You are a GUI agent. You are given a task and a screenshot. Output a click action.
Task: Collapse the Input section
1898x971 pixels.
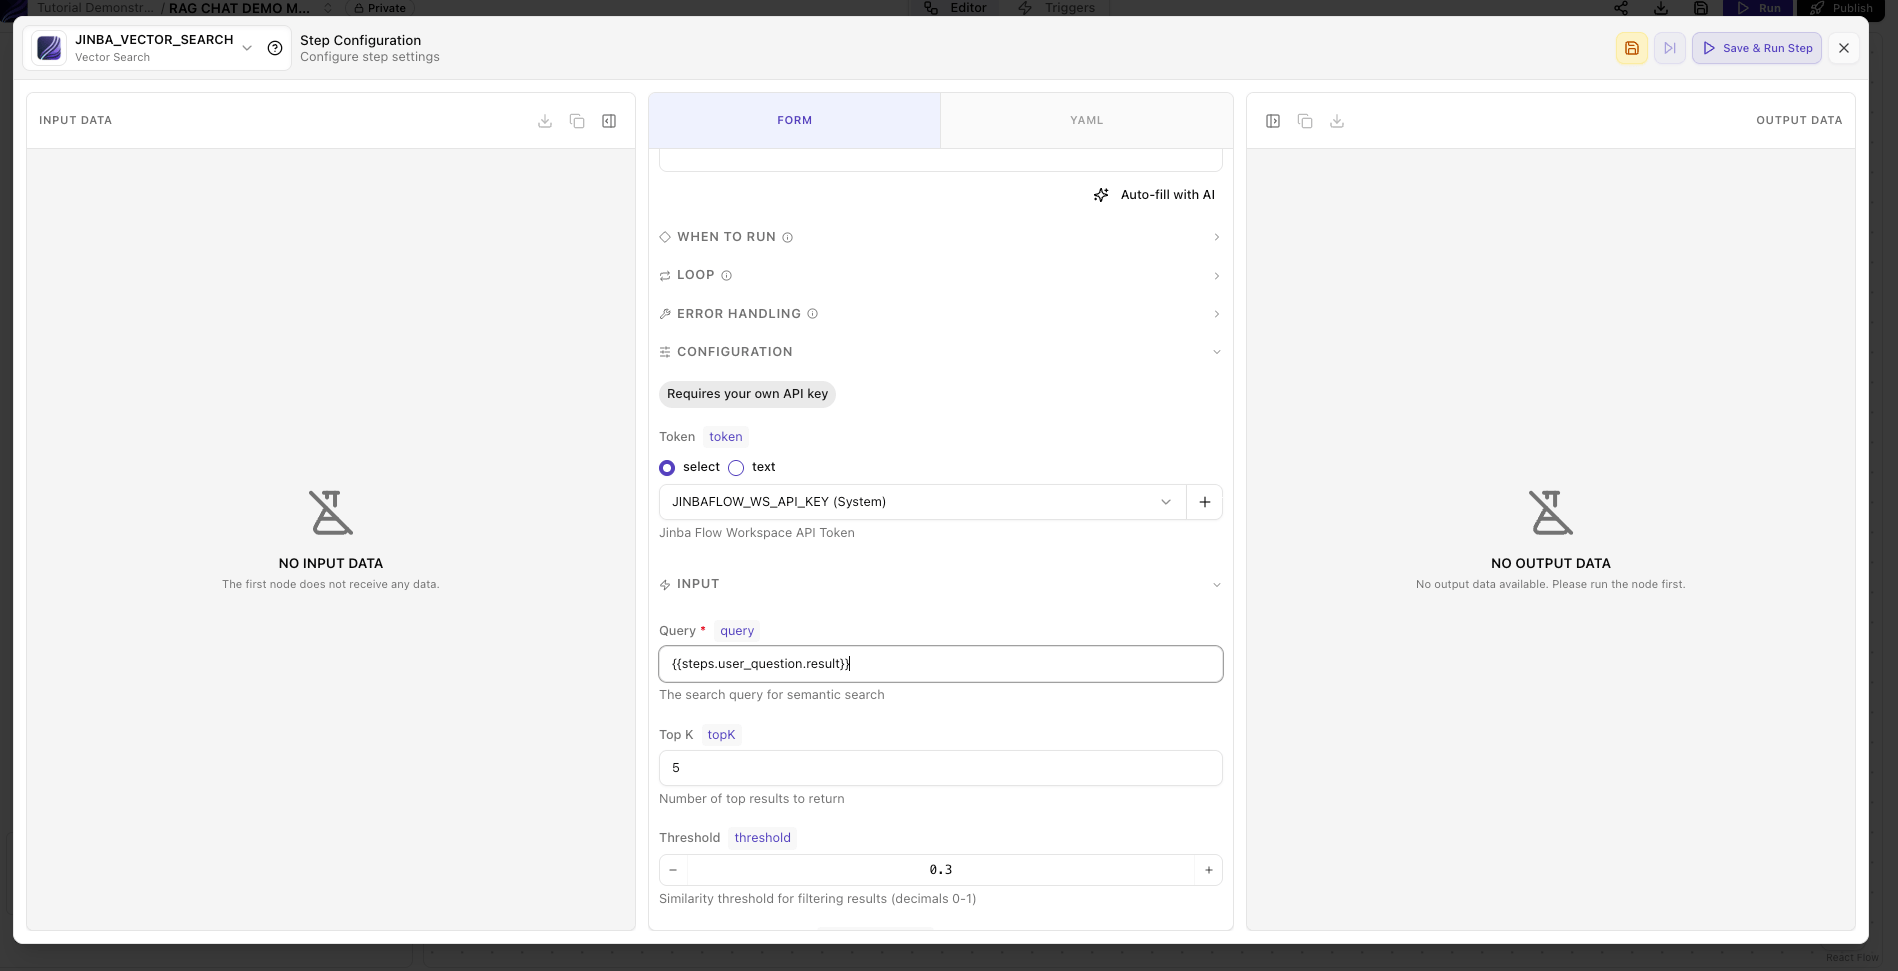coord(940,584)
